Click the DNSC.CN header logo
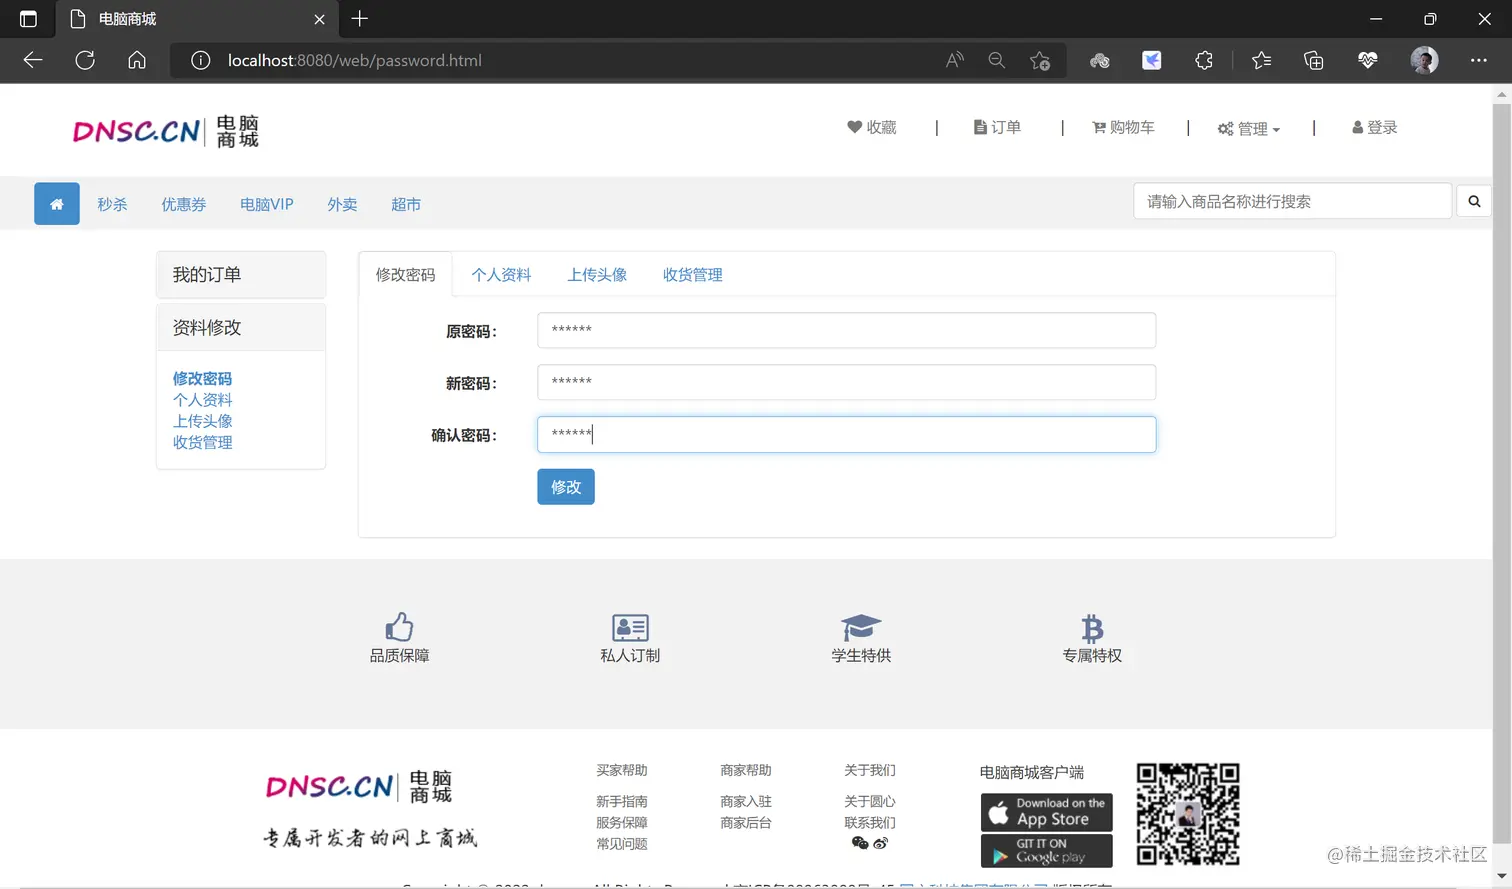The height and width of the screenshot is (889, 1512). (166, 131)
